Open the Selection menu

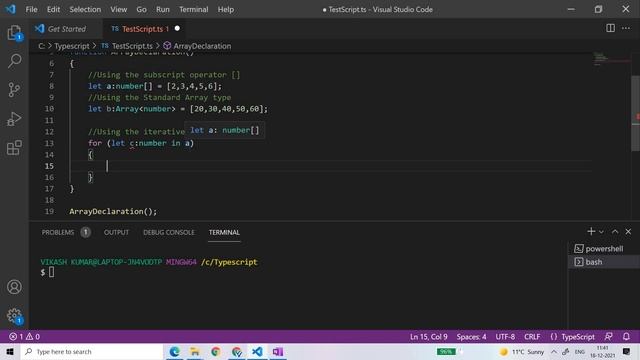85,9
